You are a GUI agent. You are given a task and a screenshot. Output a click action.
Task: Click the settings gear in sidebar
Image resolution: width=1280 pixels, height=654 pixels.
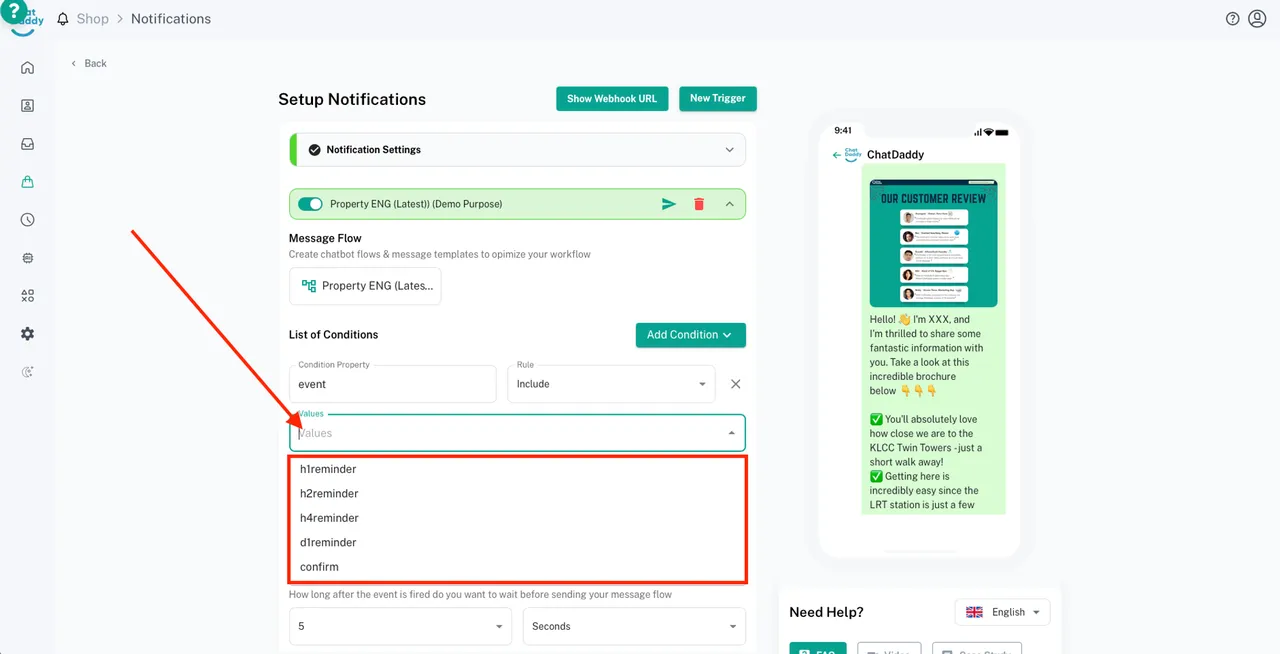click(27, 334)
